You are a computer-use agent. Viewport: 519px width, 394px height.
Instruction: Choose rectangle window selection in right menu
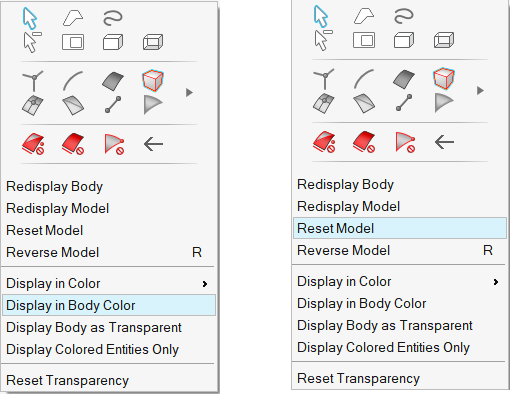pos(364,40)
